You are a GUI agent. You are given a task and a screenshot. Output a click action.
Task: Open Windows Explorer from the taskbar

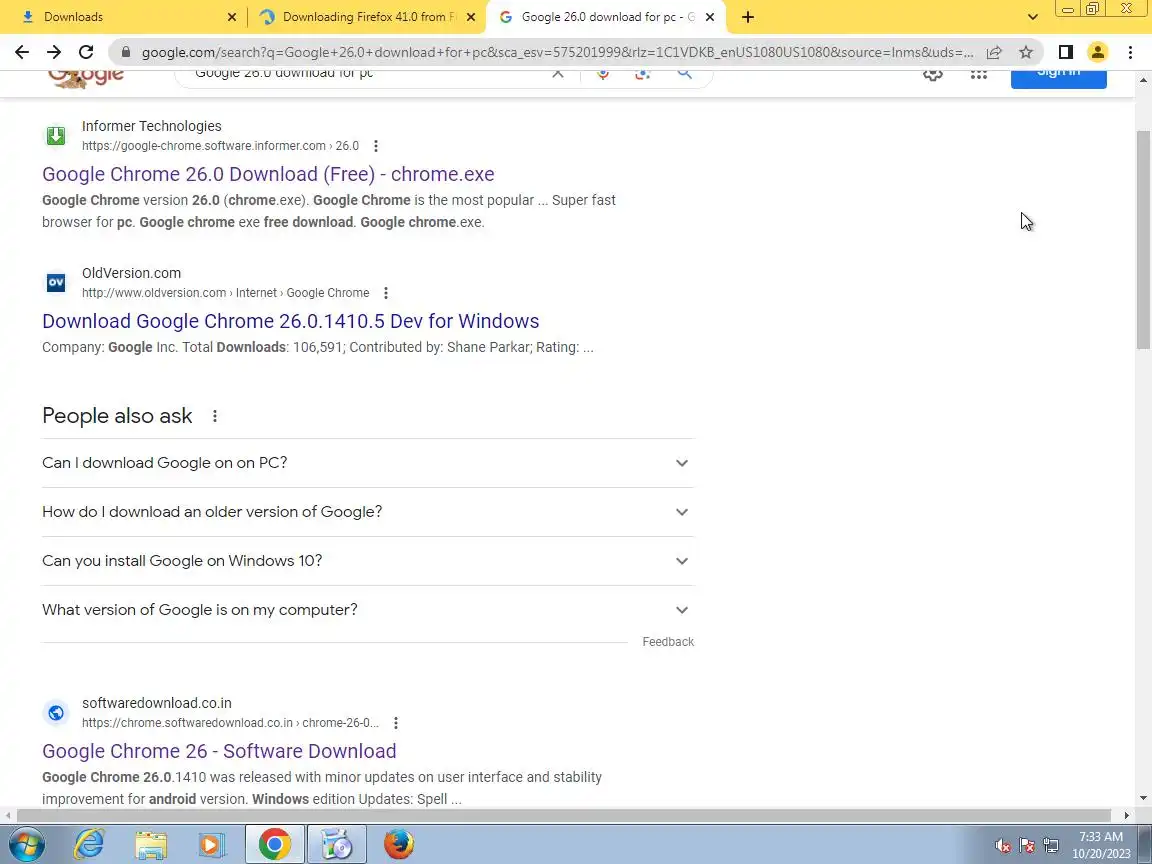coord(151,844)
